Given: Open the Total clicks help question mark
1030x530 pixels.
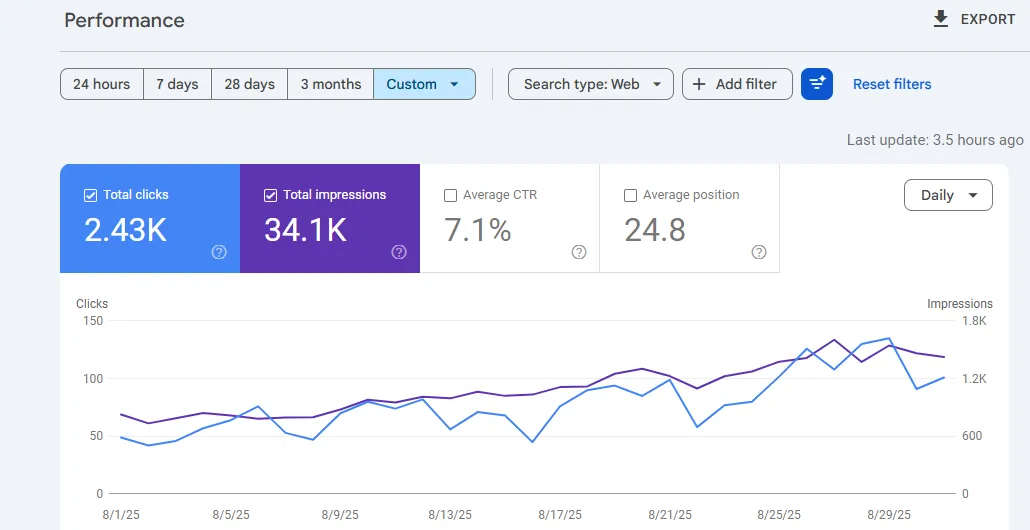Looking at the screenshot, I should click(219, 252).
